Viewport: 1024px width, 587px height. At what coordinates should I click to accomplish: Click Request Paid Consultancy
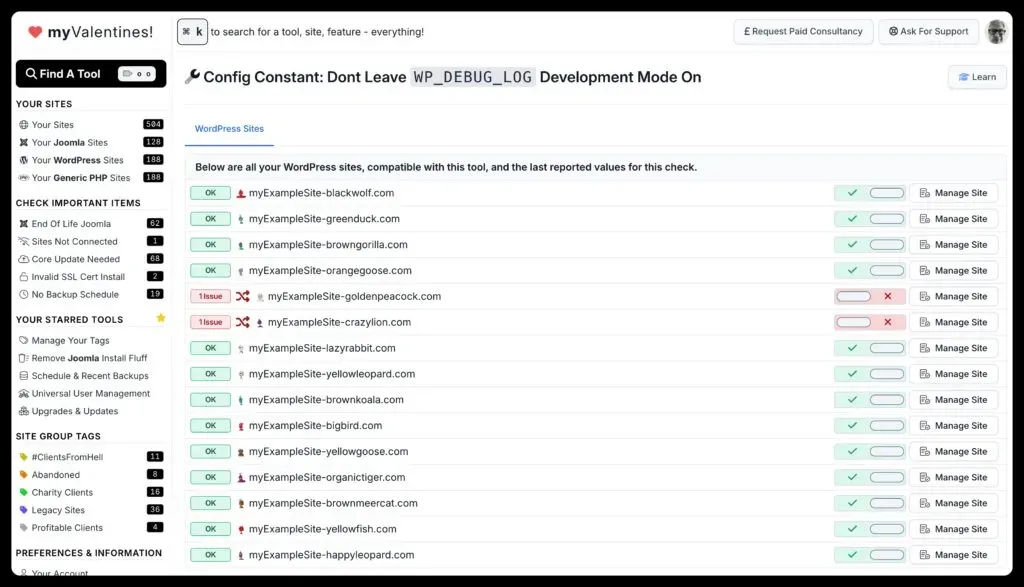[x=803, y=31]
